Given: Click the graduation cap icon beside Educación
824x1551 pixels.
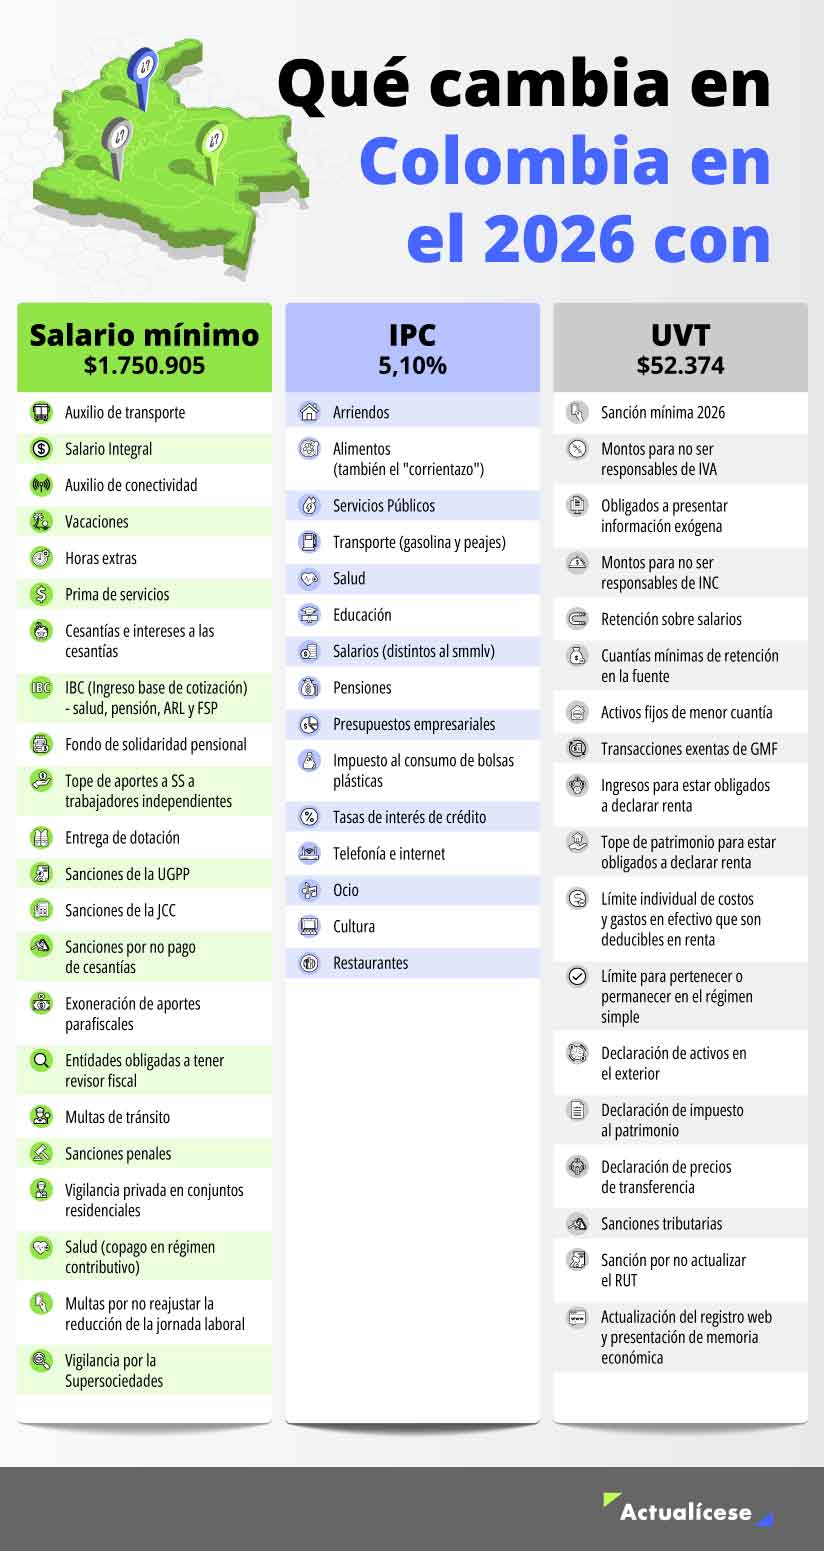Looking at the screenshot, I should [x=309, y=615].
